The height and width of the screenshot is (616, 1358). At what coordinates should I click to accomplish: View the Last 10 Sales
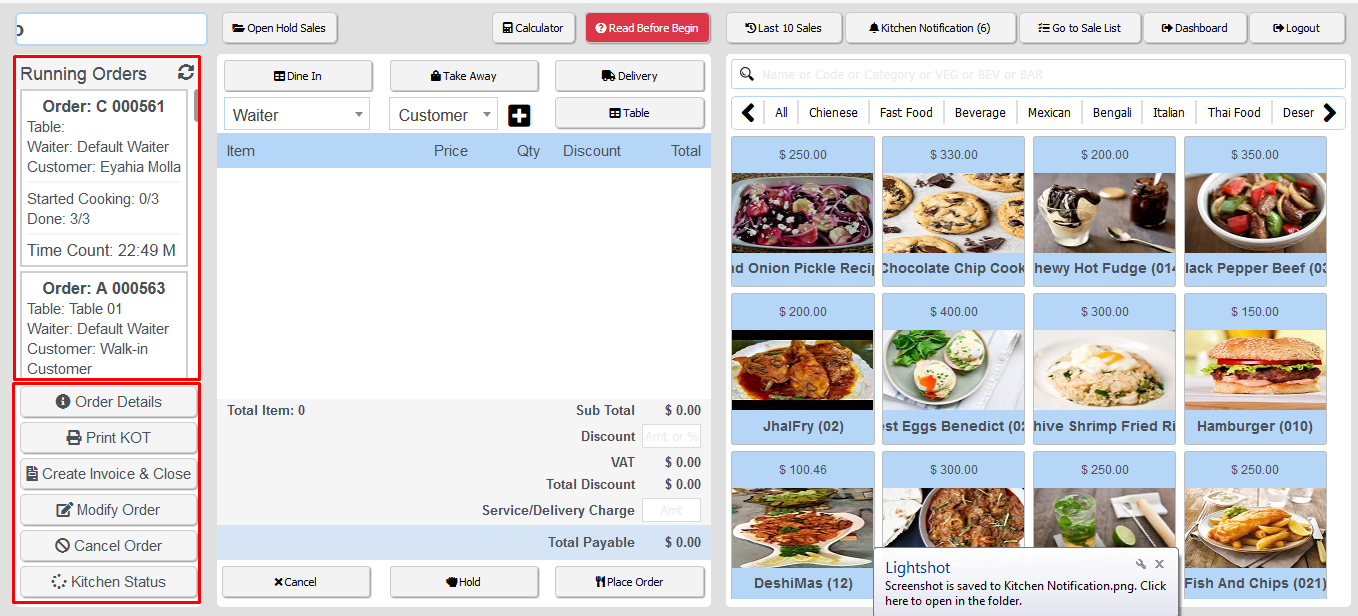coord(784,28)
